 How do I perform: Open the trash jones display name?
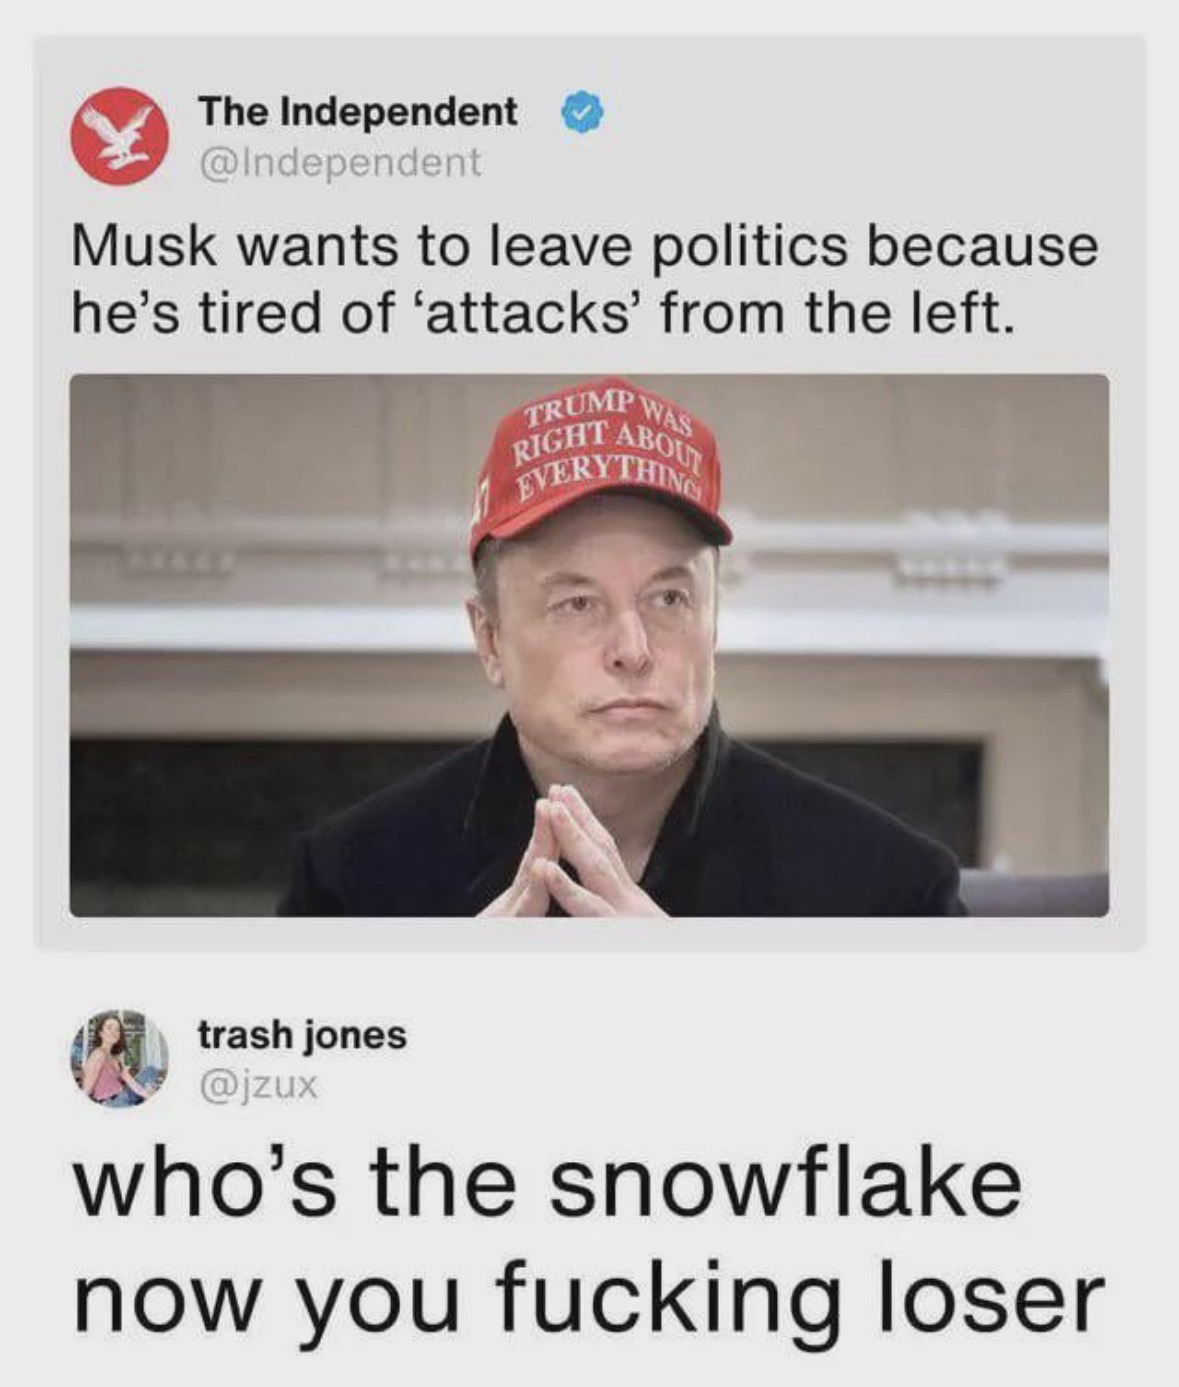tap(302, 1036)
